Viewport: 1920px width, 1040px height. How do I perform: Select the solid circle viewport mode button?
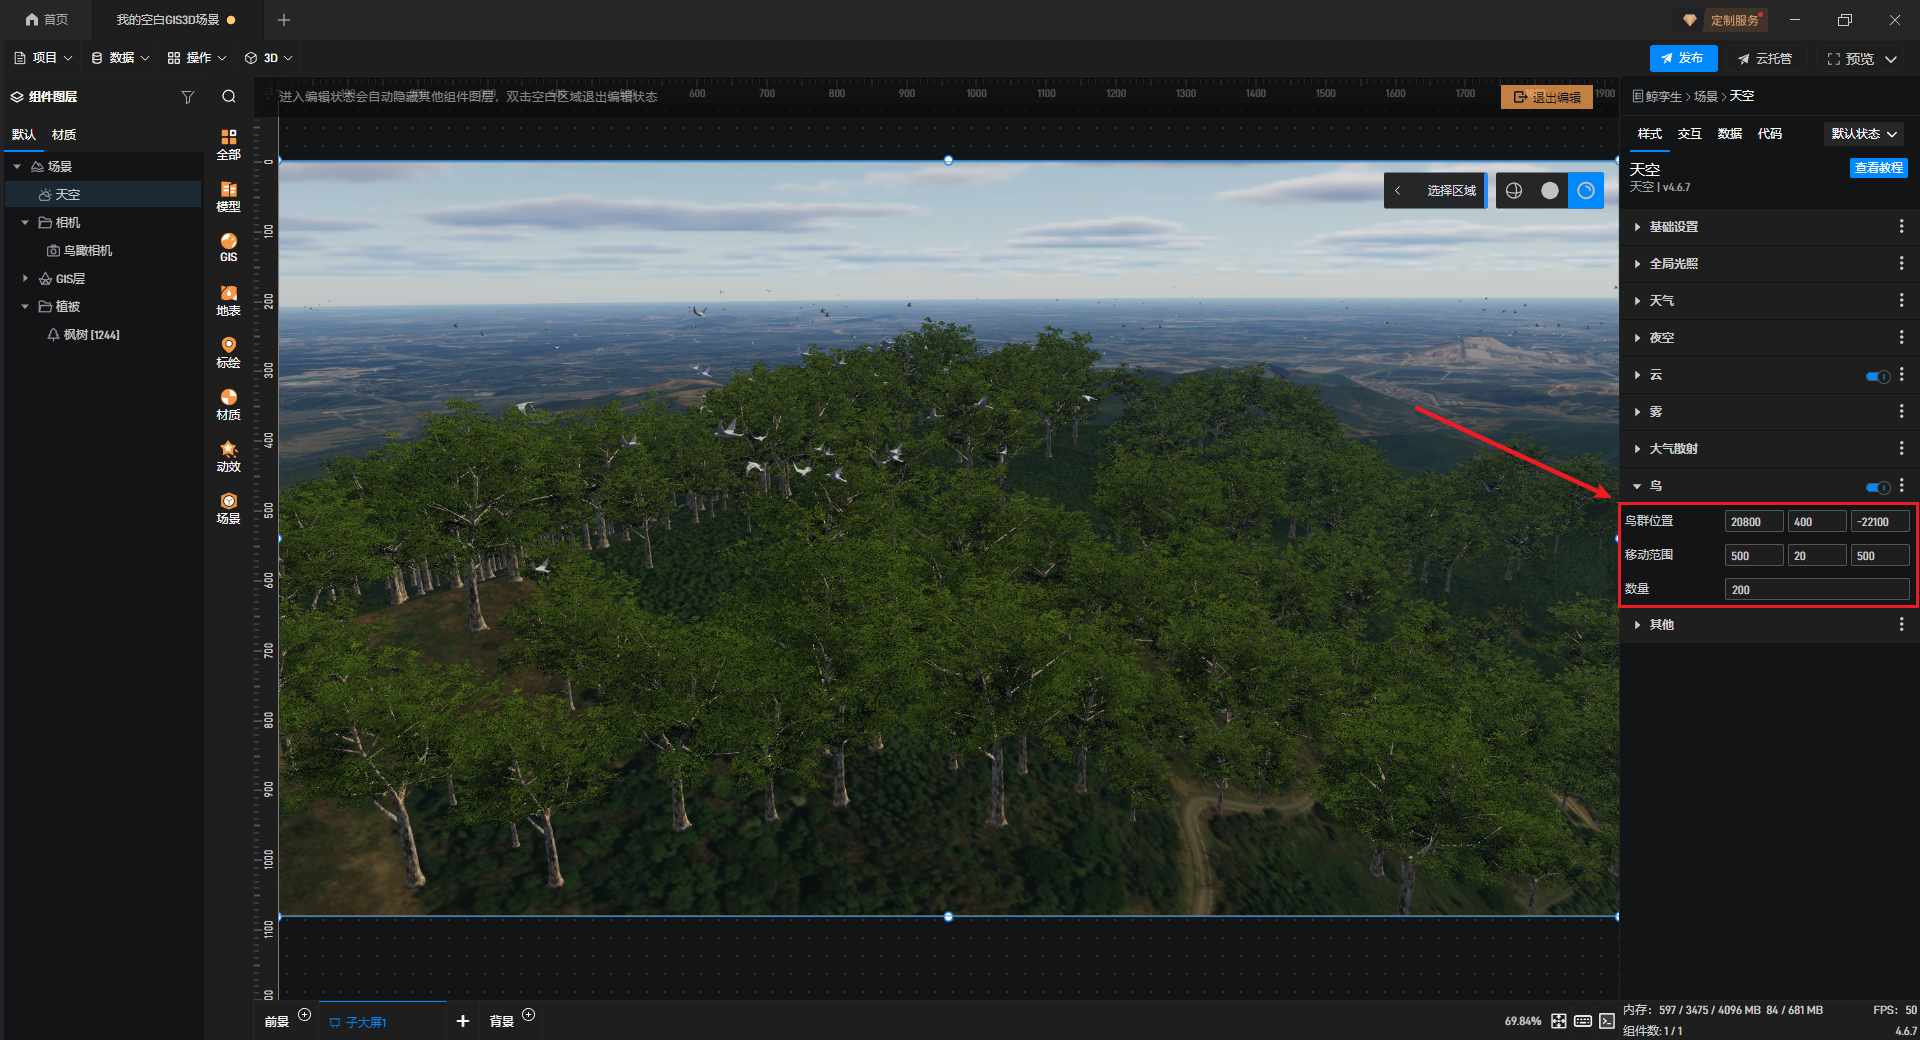[x=1549, y=191]
